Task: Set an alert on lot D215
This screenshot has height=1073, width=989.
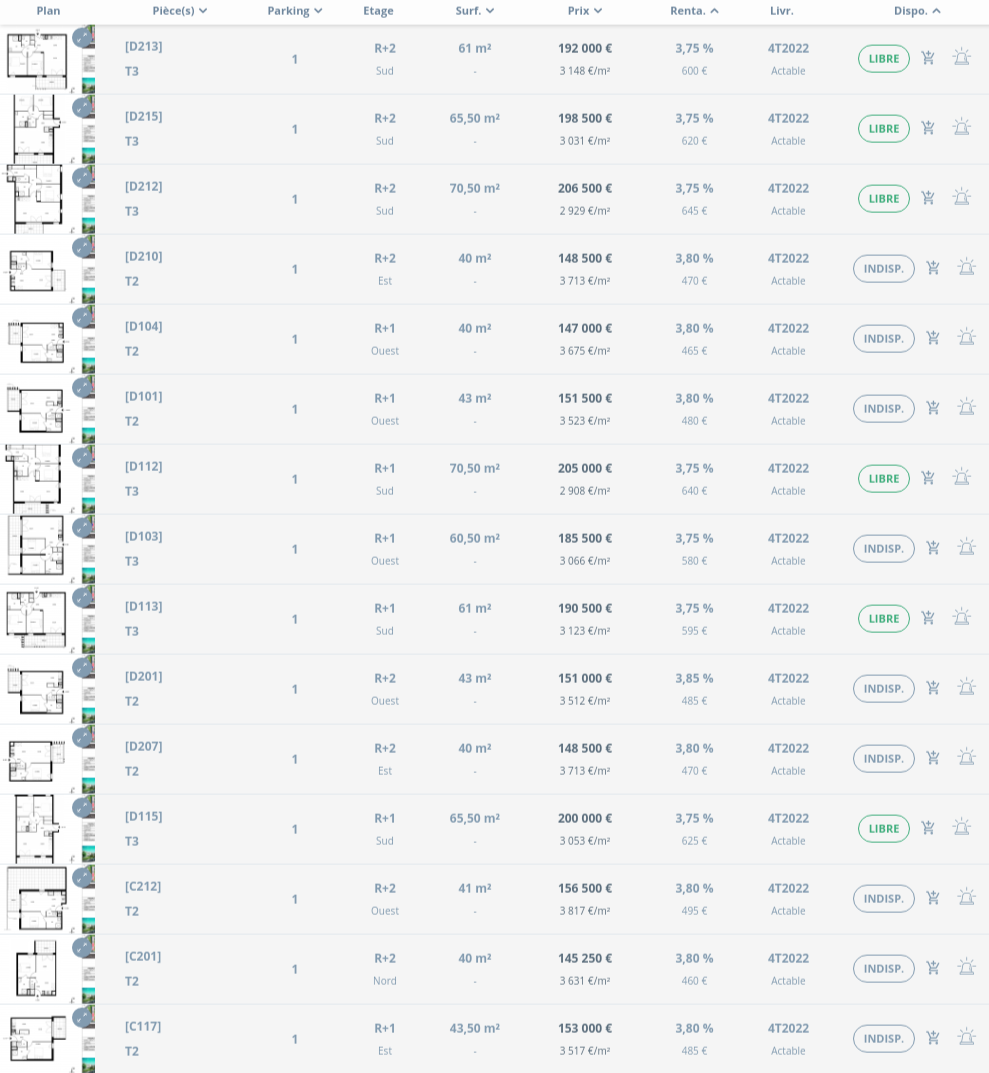Action: (961, 128)
